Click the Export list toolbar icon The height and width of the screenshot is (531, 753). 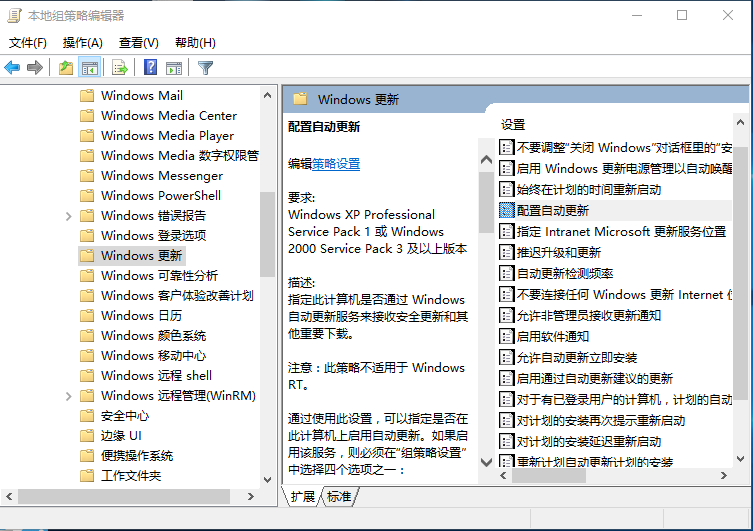[120, 68]
